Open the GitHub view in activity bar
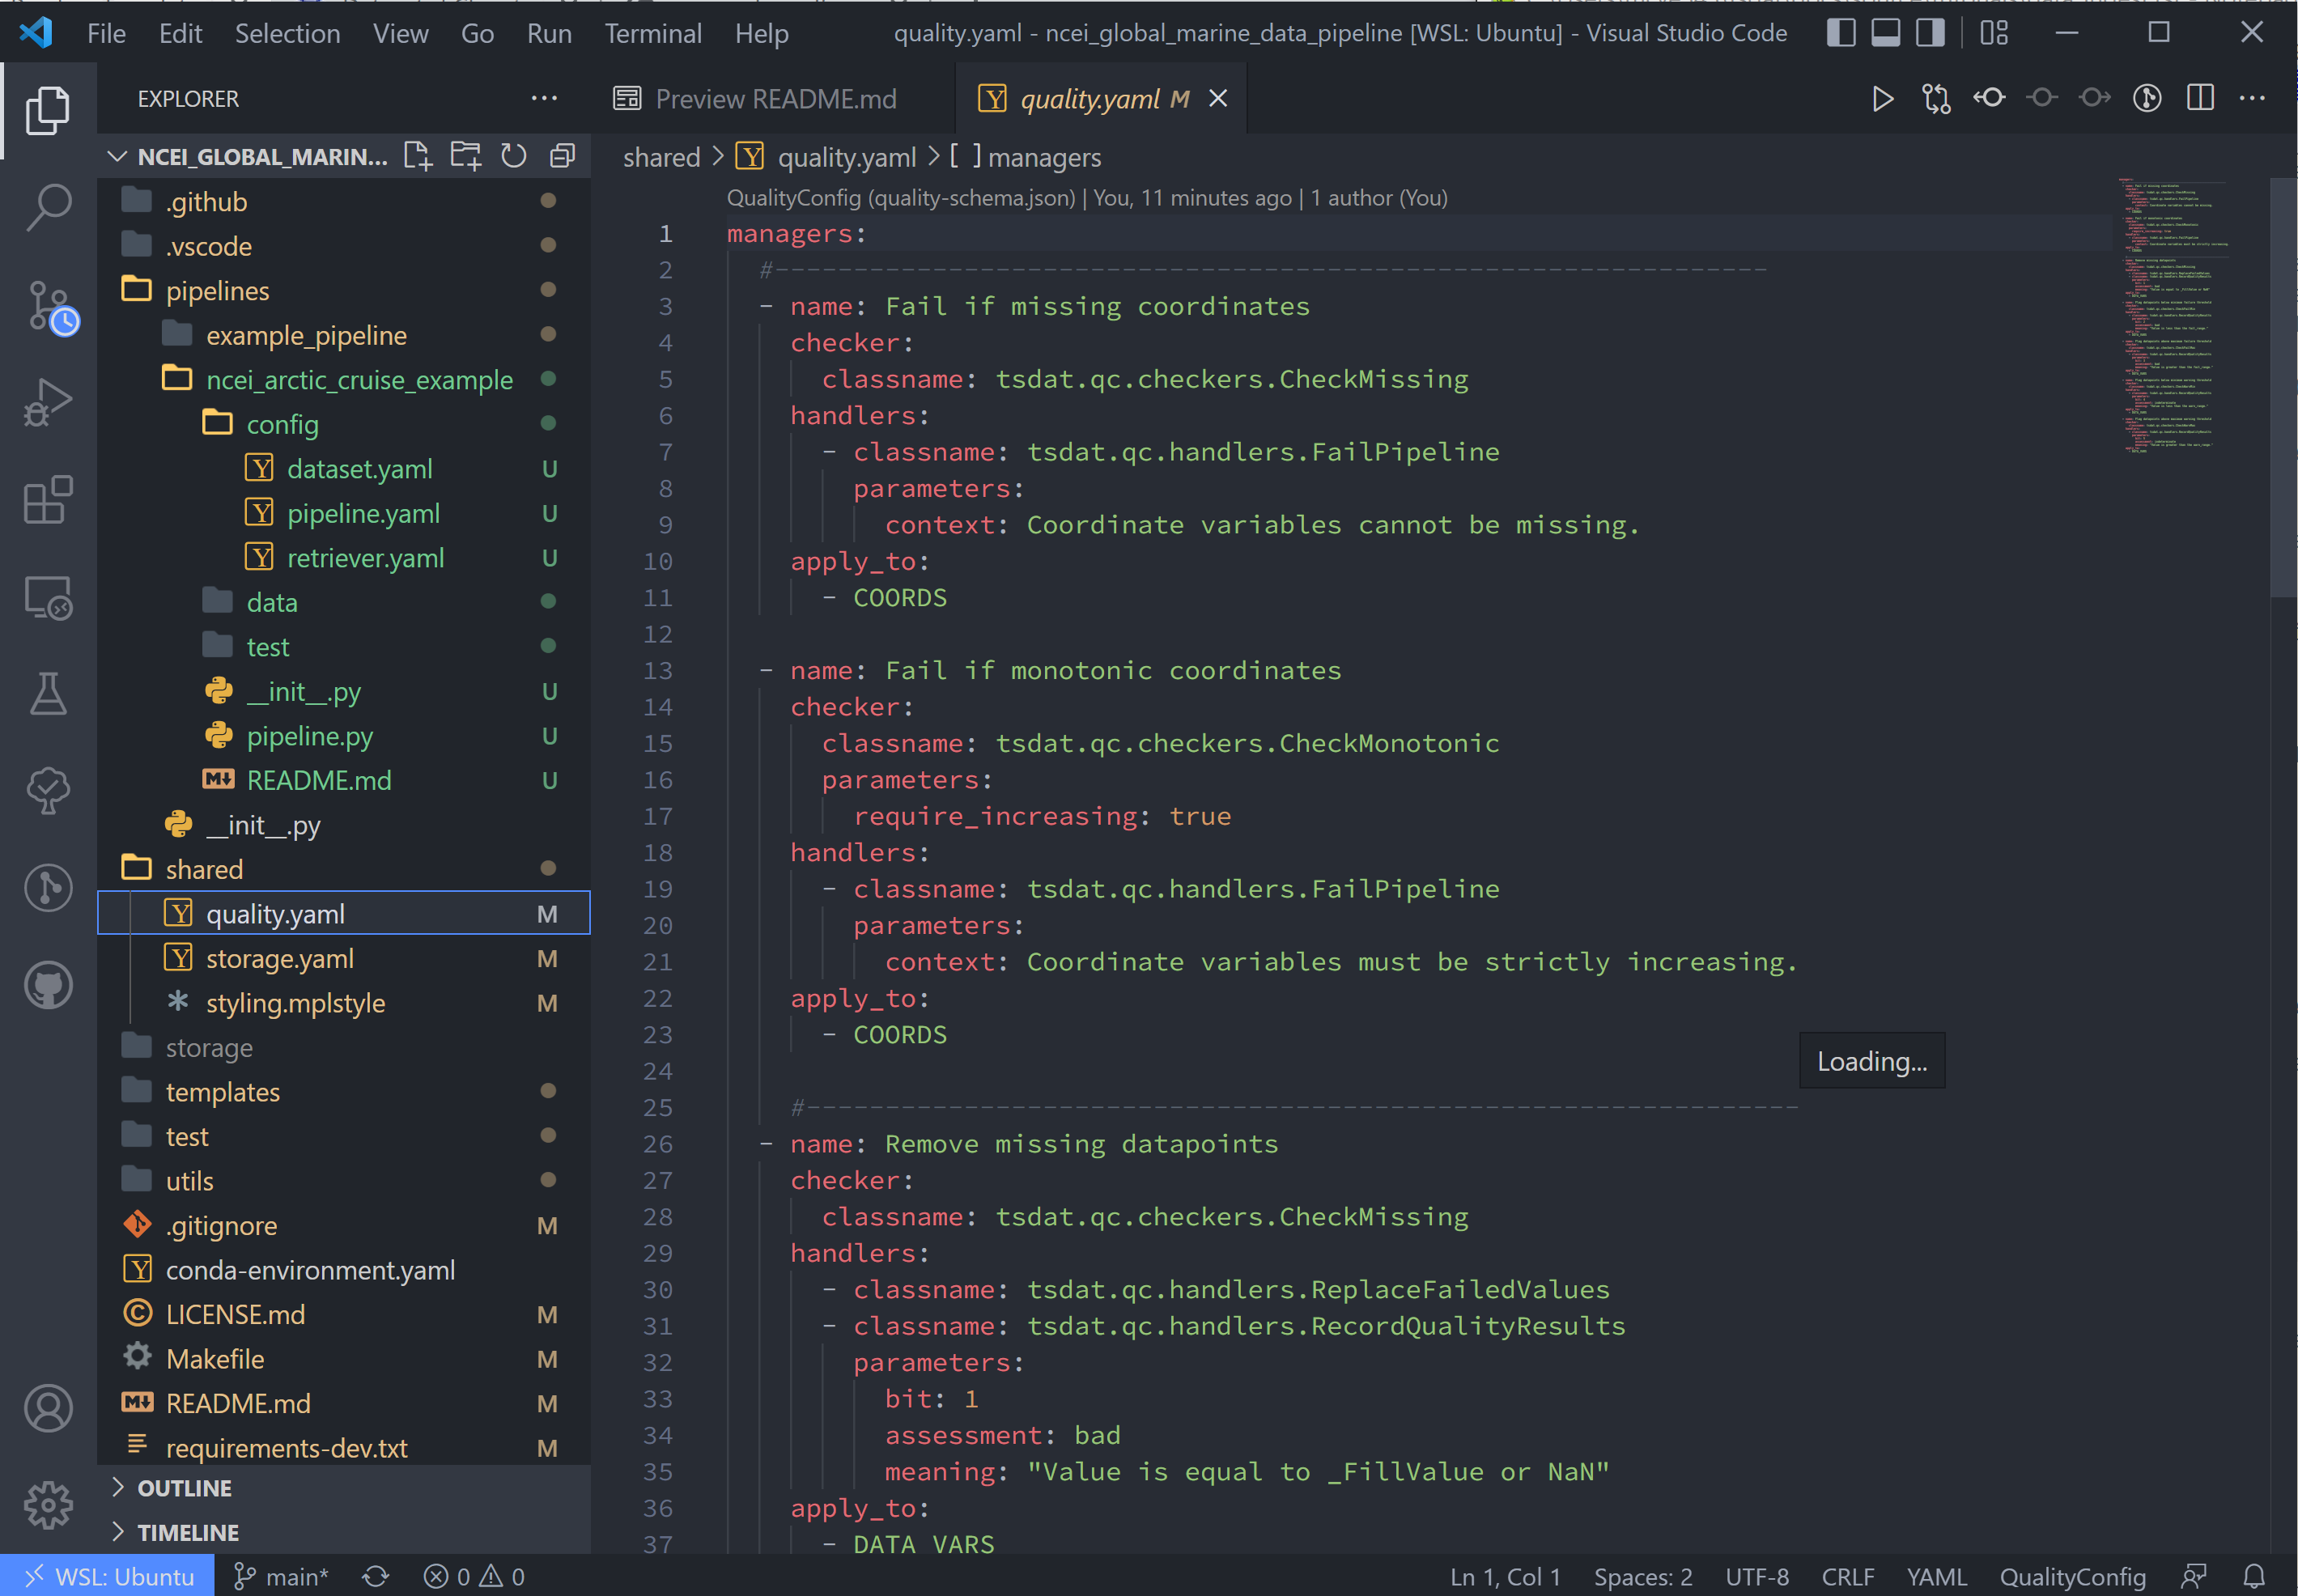This screenshot has width=2298, height=1596. [x=47, y=985]
